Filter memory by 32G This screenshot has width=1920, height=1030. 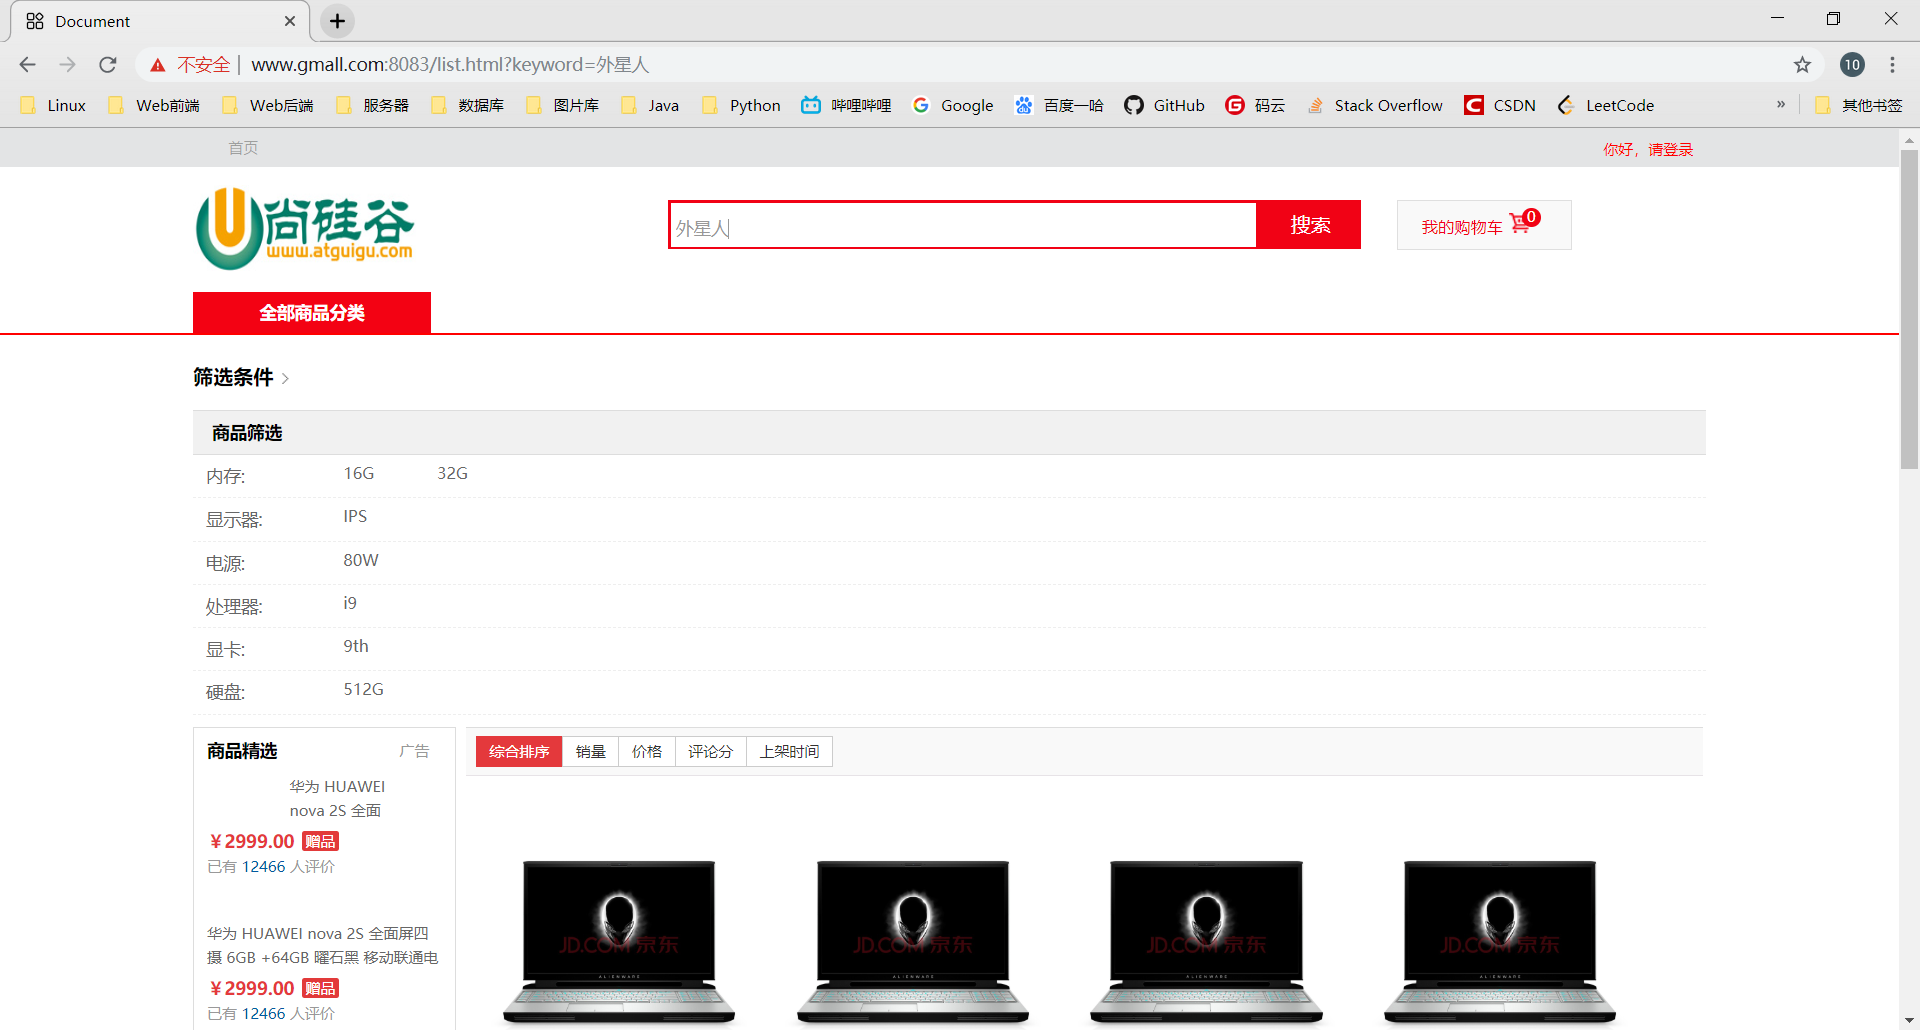452,474
